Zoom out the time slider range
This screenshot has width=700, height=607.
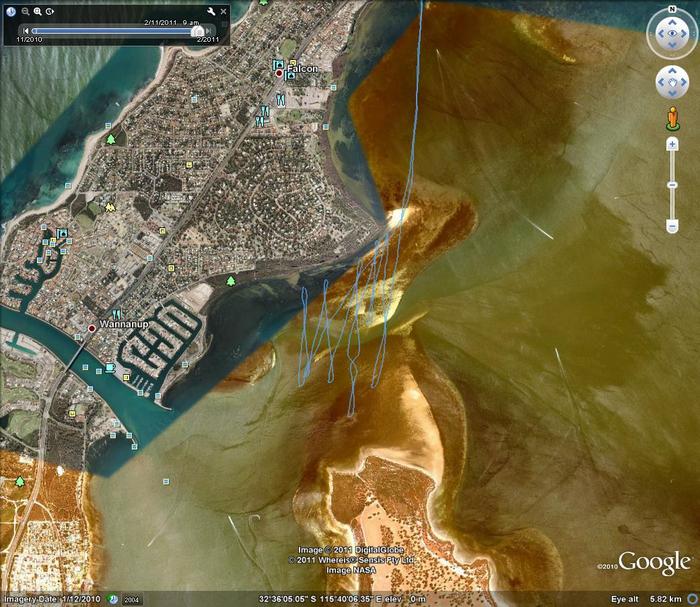tap(23, 11)
